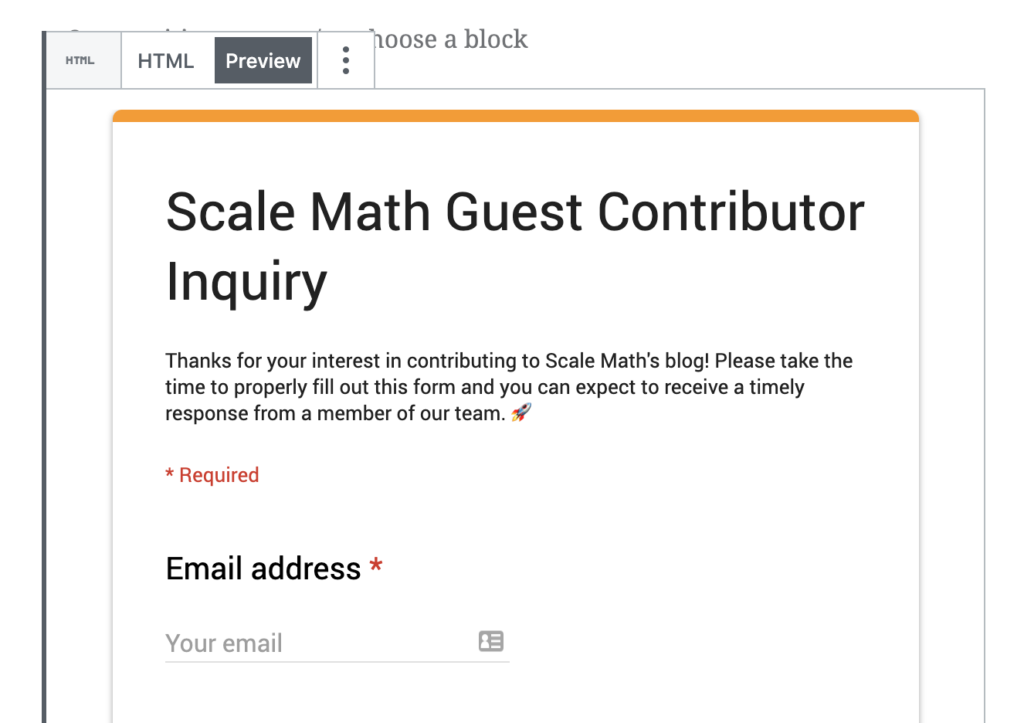Click the Scale Math form title heading

[515, 245]
